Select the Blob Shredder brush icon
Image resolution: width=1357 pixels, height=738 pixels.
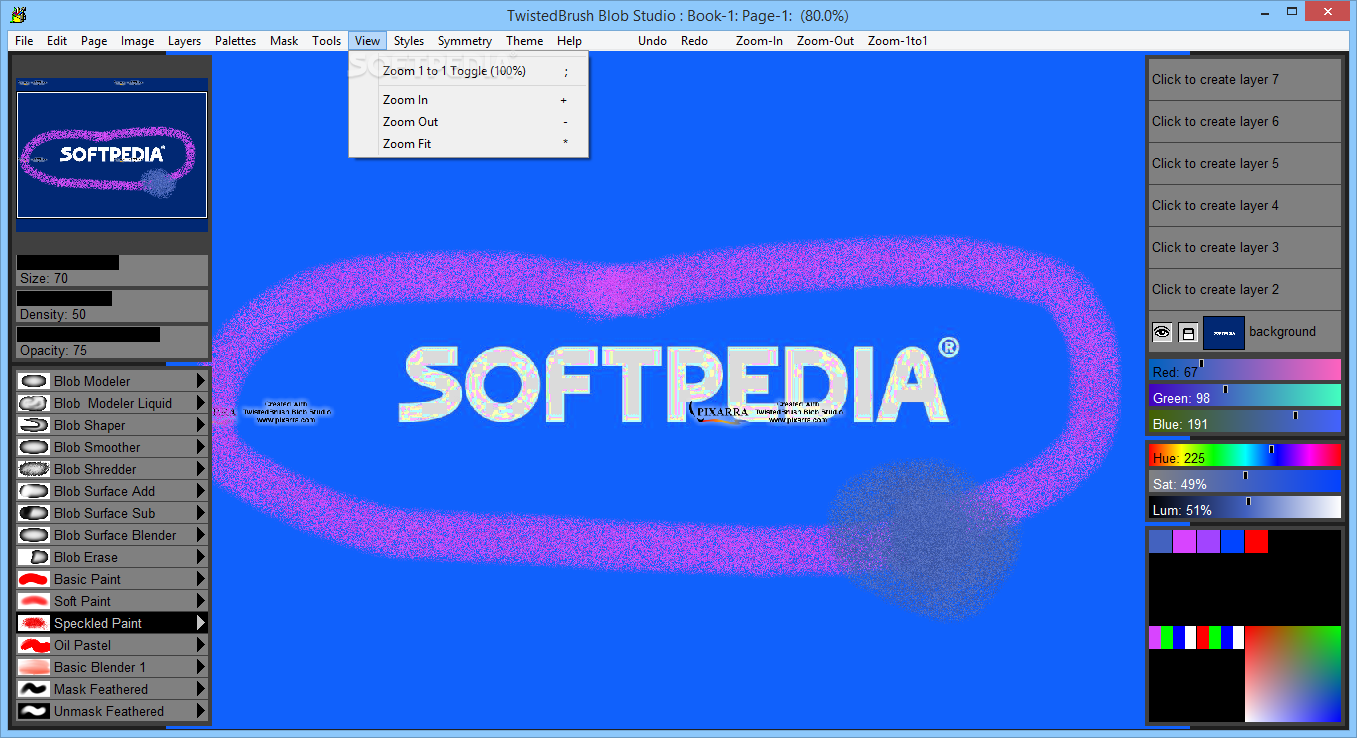[34, 469]
